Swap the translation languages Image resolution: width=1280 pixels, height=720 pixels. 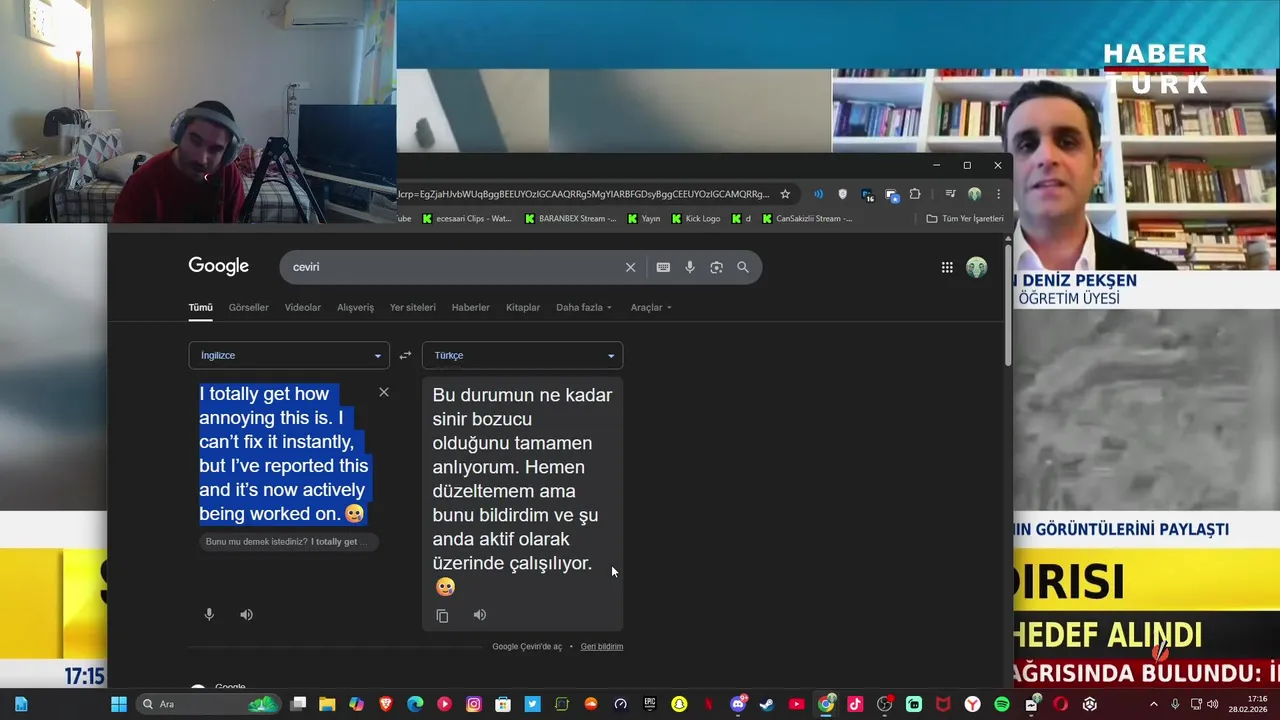tap(405, 355)
